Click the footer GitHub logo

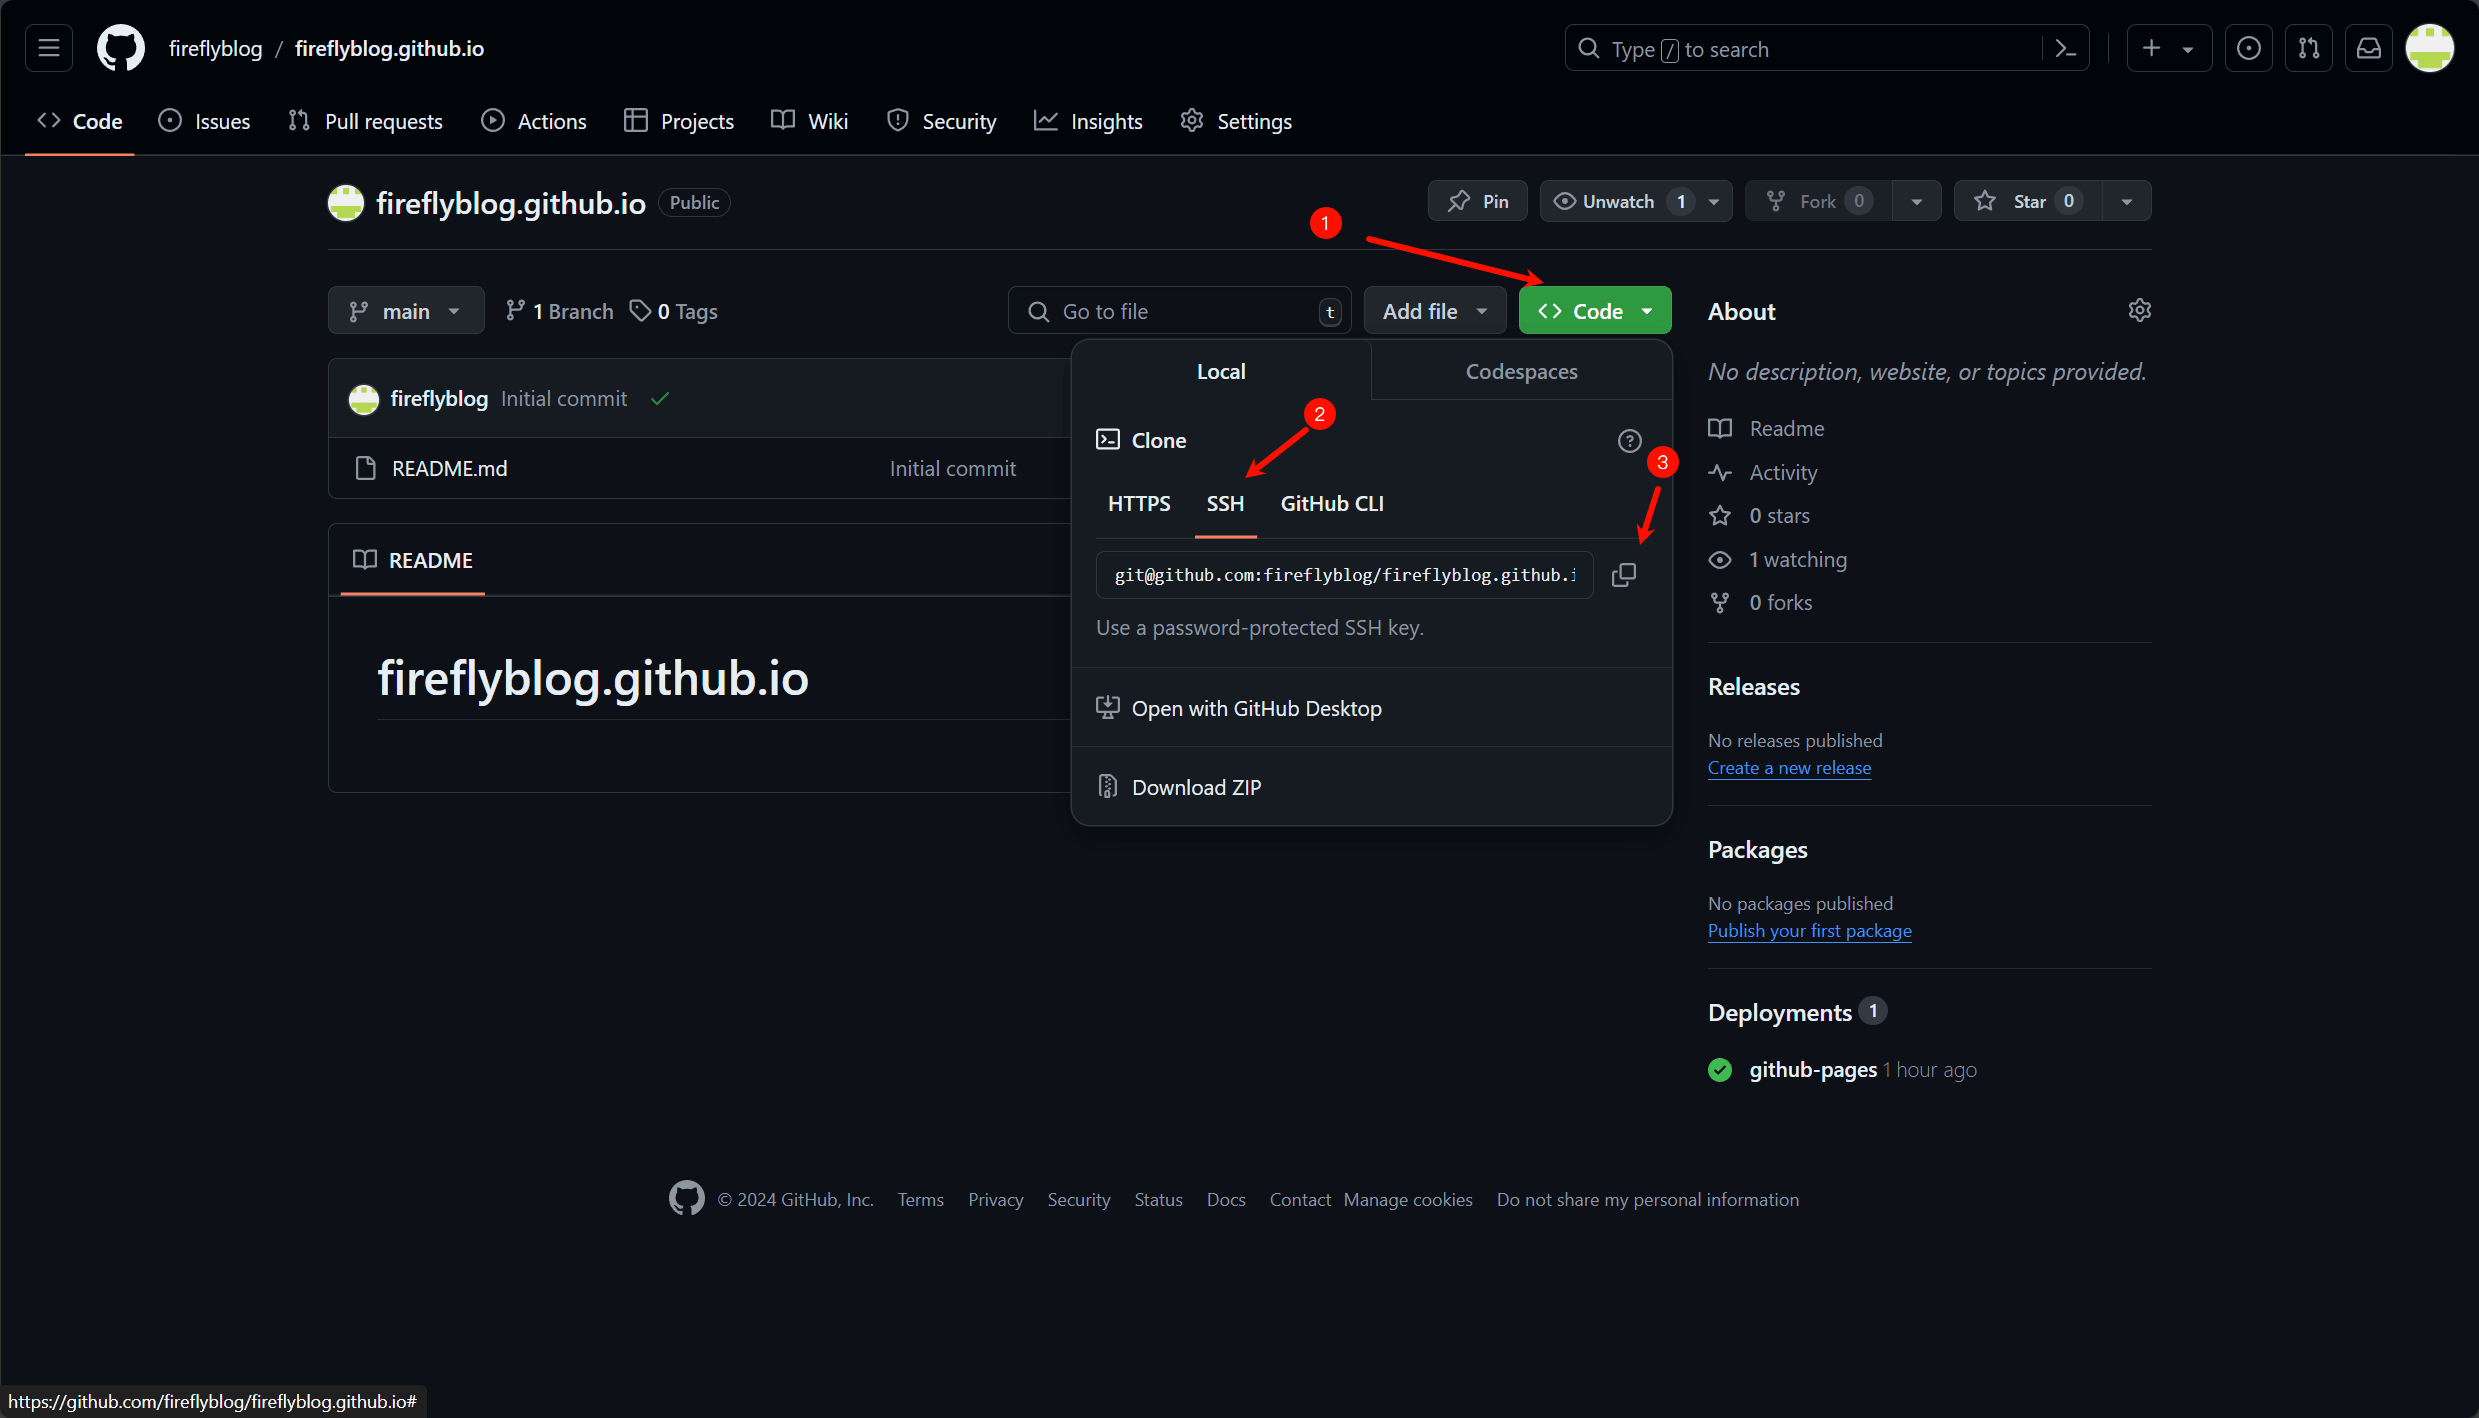click(x=686, y=1198)
